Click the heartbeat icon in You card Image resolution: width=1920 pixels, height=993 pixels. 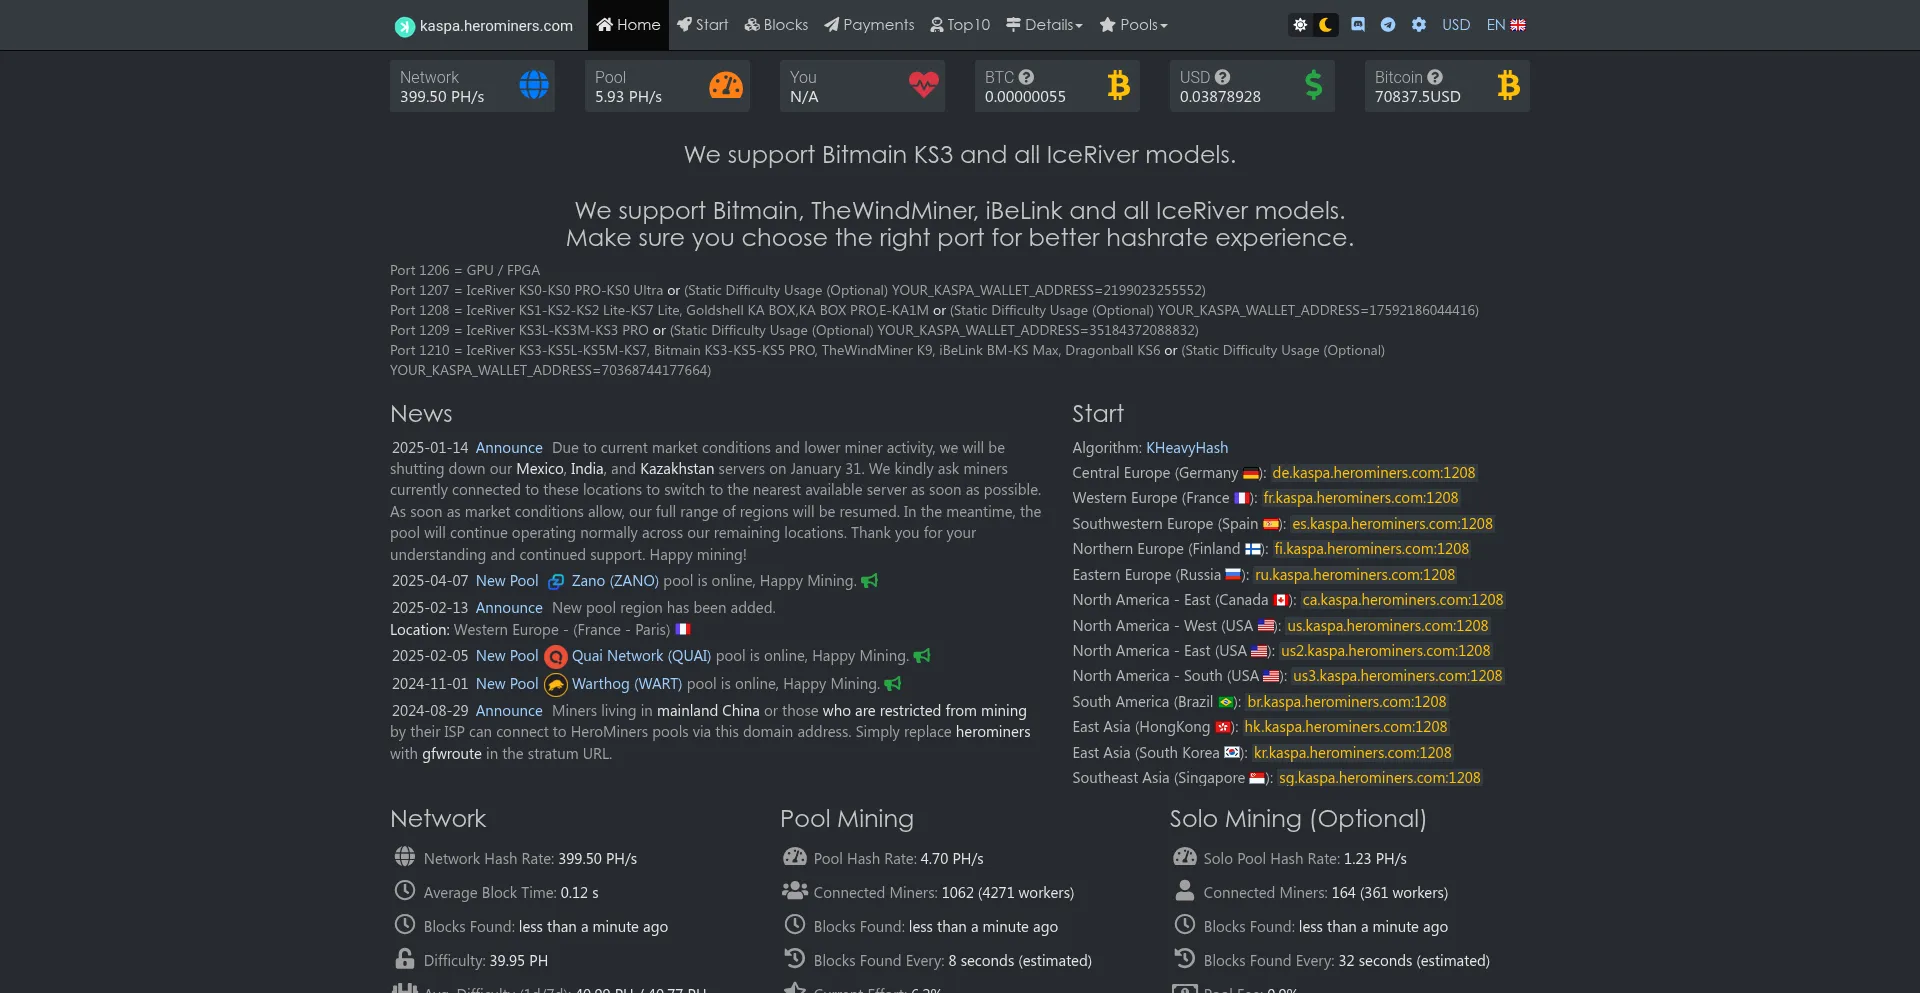(x=924, y=85)
